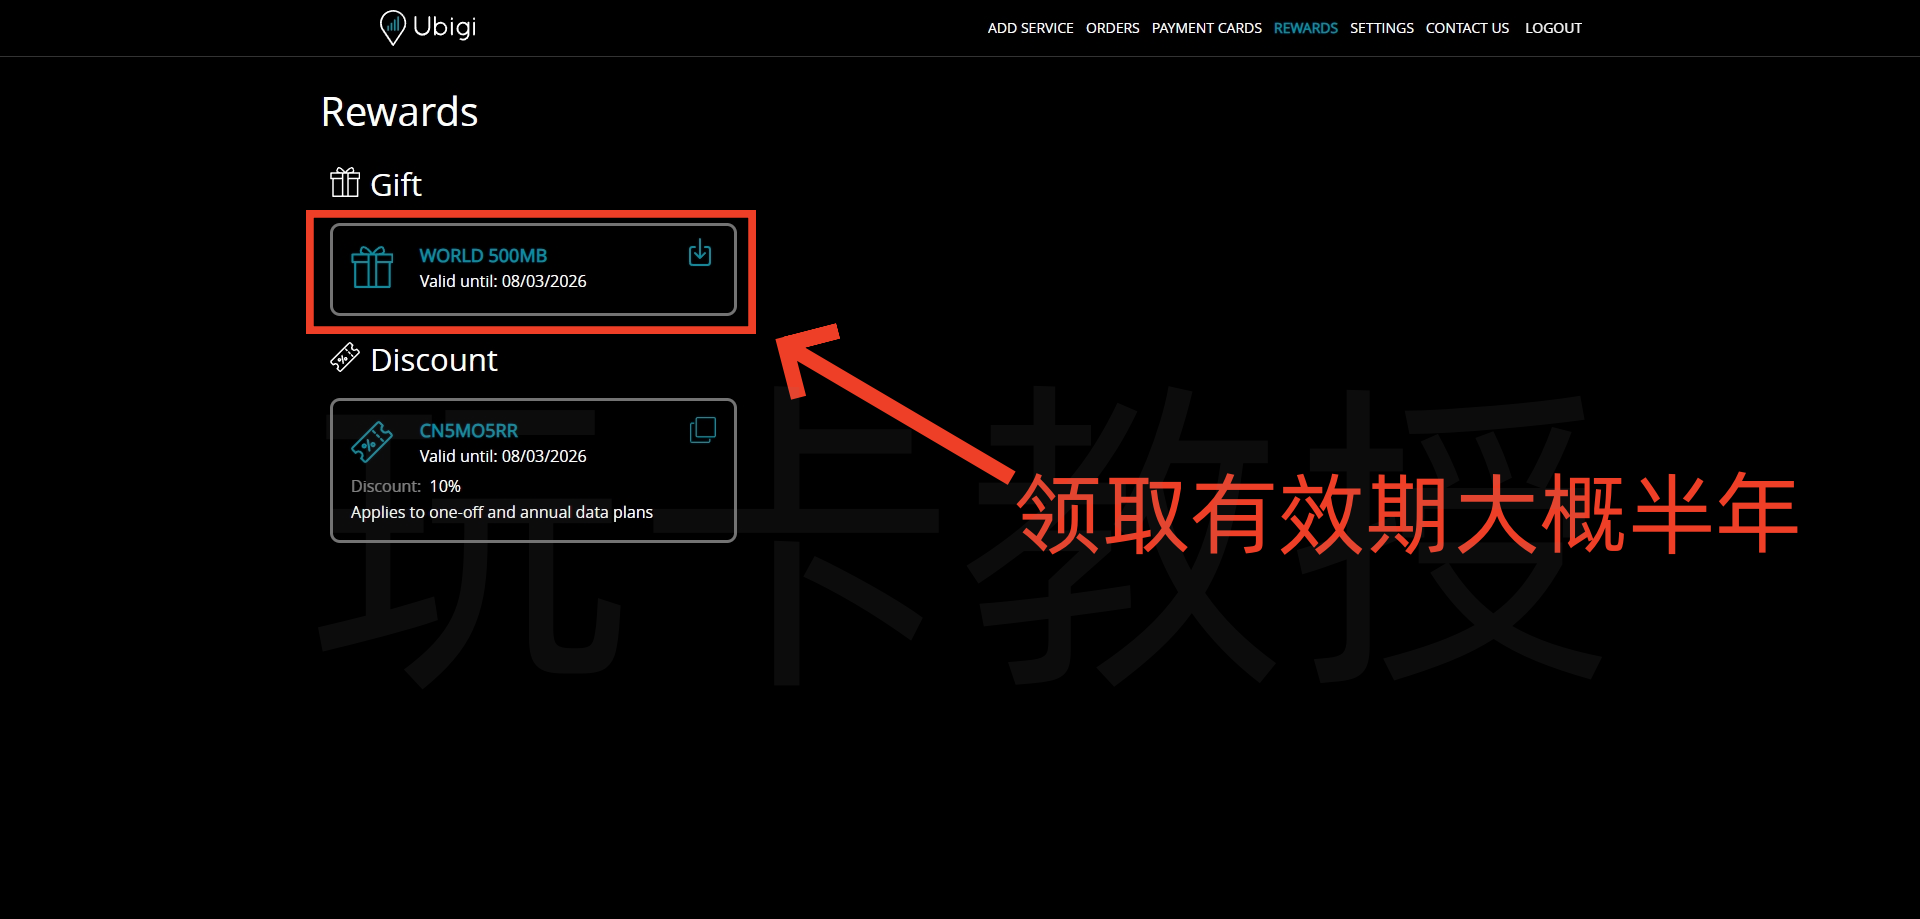Open Settings from the top menu
Viewport: 1920px width, 919px height.
[1381, 28]
